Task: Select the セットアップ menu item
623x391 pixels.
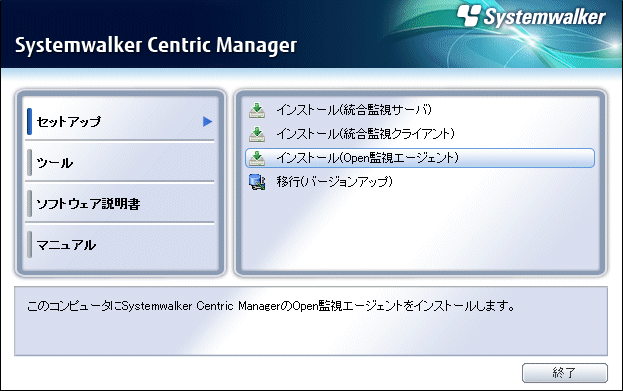Action: [120, 122]
